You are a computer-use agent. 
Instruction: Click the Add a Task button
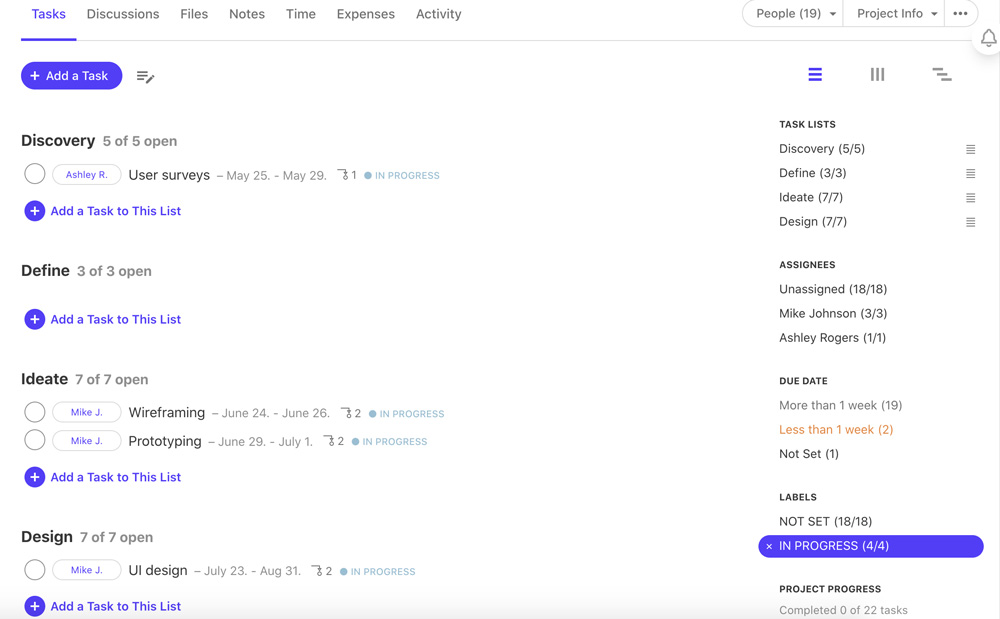click(x=71, y=75)
